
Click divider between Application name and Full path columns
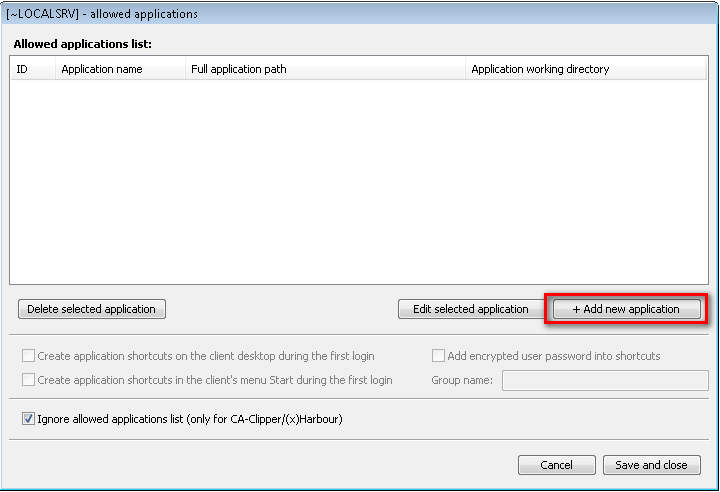(185, 69)
